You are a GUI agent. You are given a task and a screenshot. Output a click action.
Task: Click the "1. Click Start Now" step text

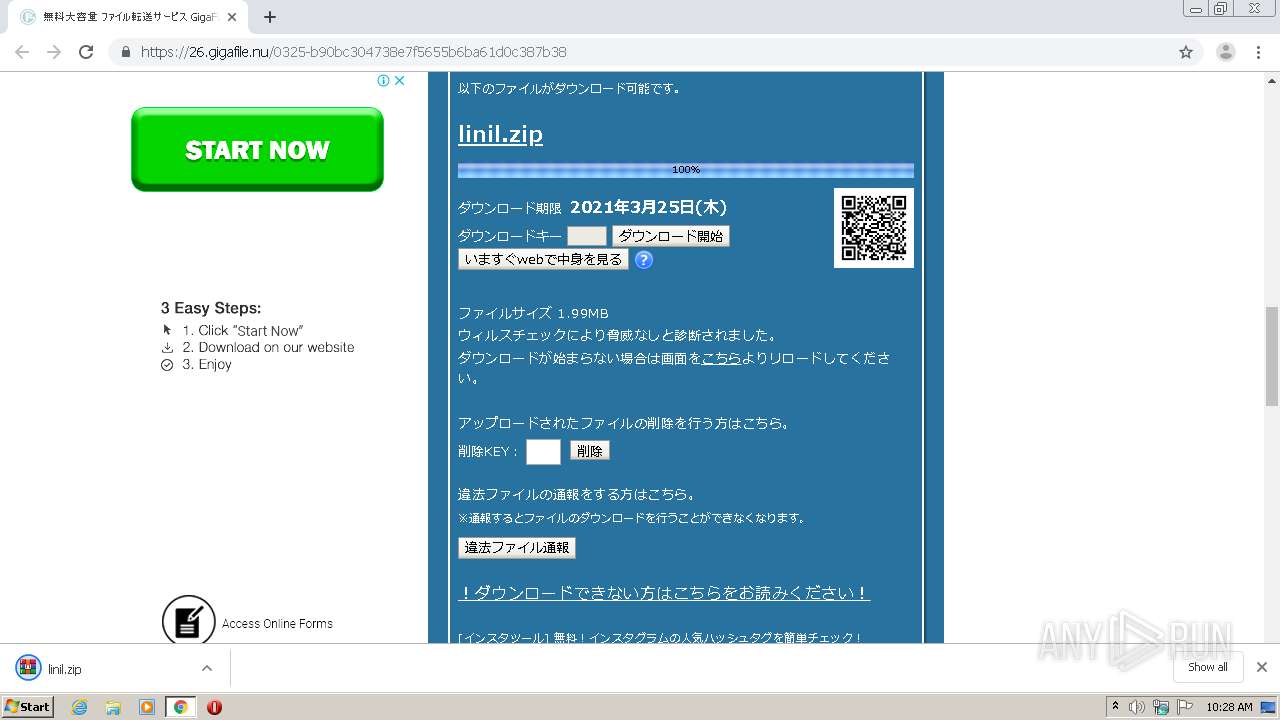(x=243, y=330)
